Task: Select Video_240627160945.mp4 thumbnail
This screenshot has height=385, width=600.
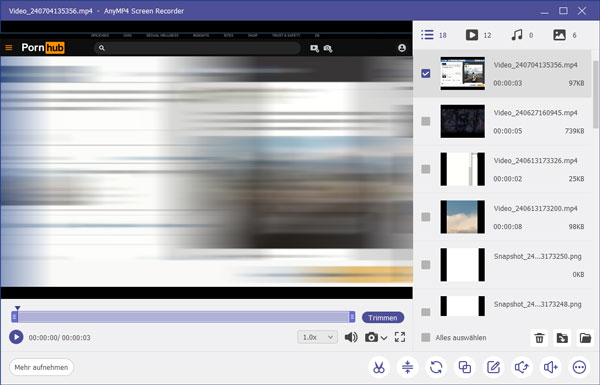Action: [x=462, y=121]
